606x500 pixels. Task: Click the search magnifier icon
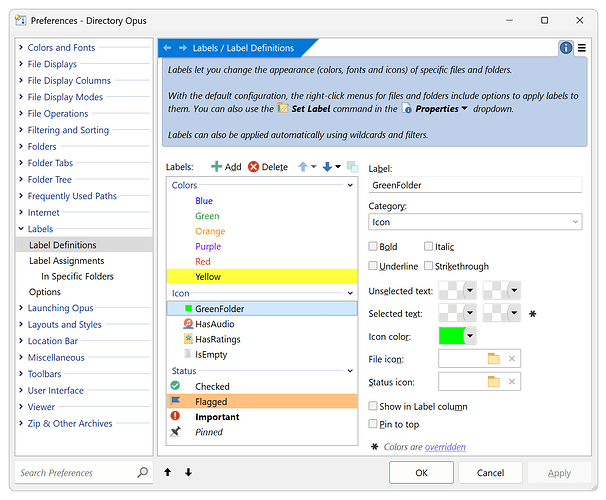(x=143, y=472)
